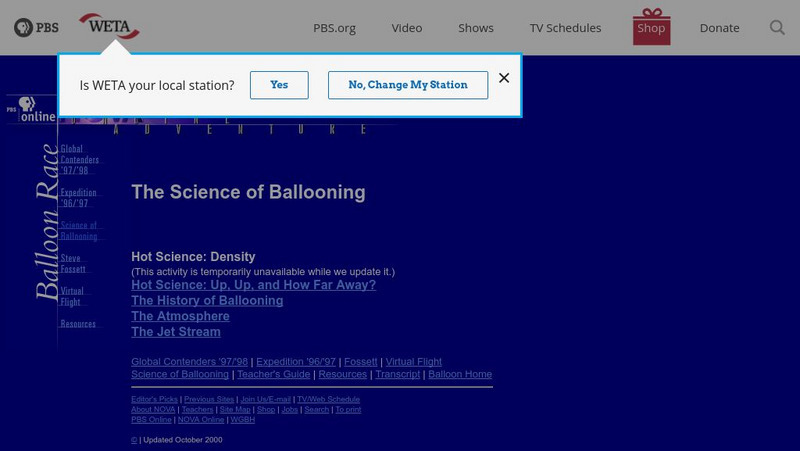Viewport: 800px width, 451px height.
Task: Open About NOVA link
Action: tap(153, 409)
